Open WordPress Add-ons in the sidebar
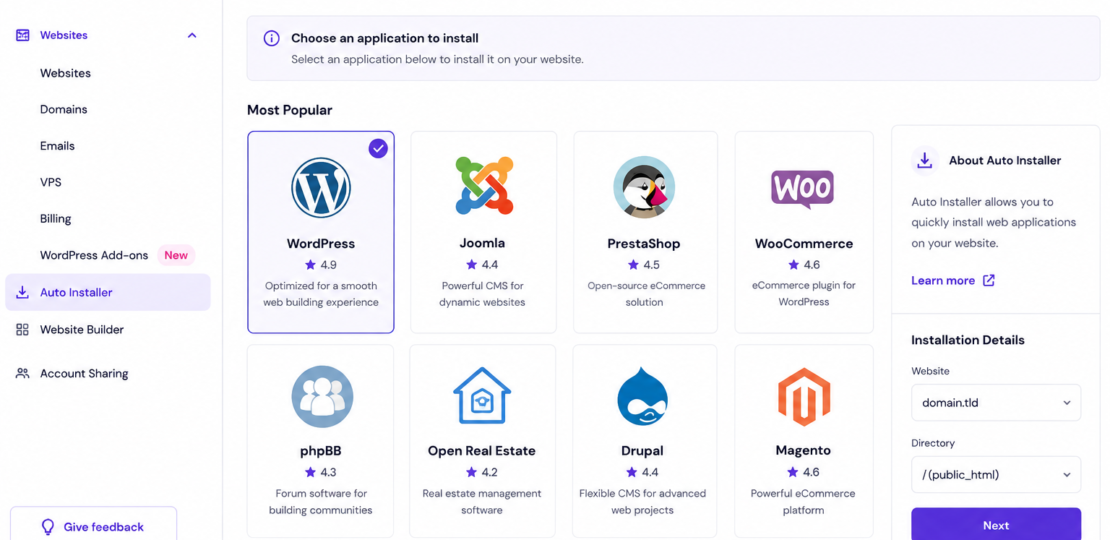The image size is (1110, 540). click(94, 255)
